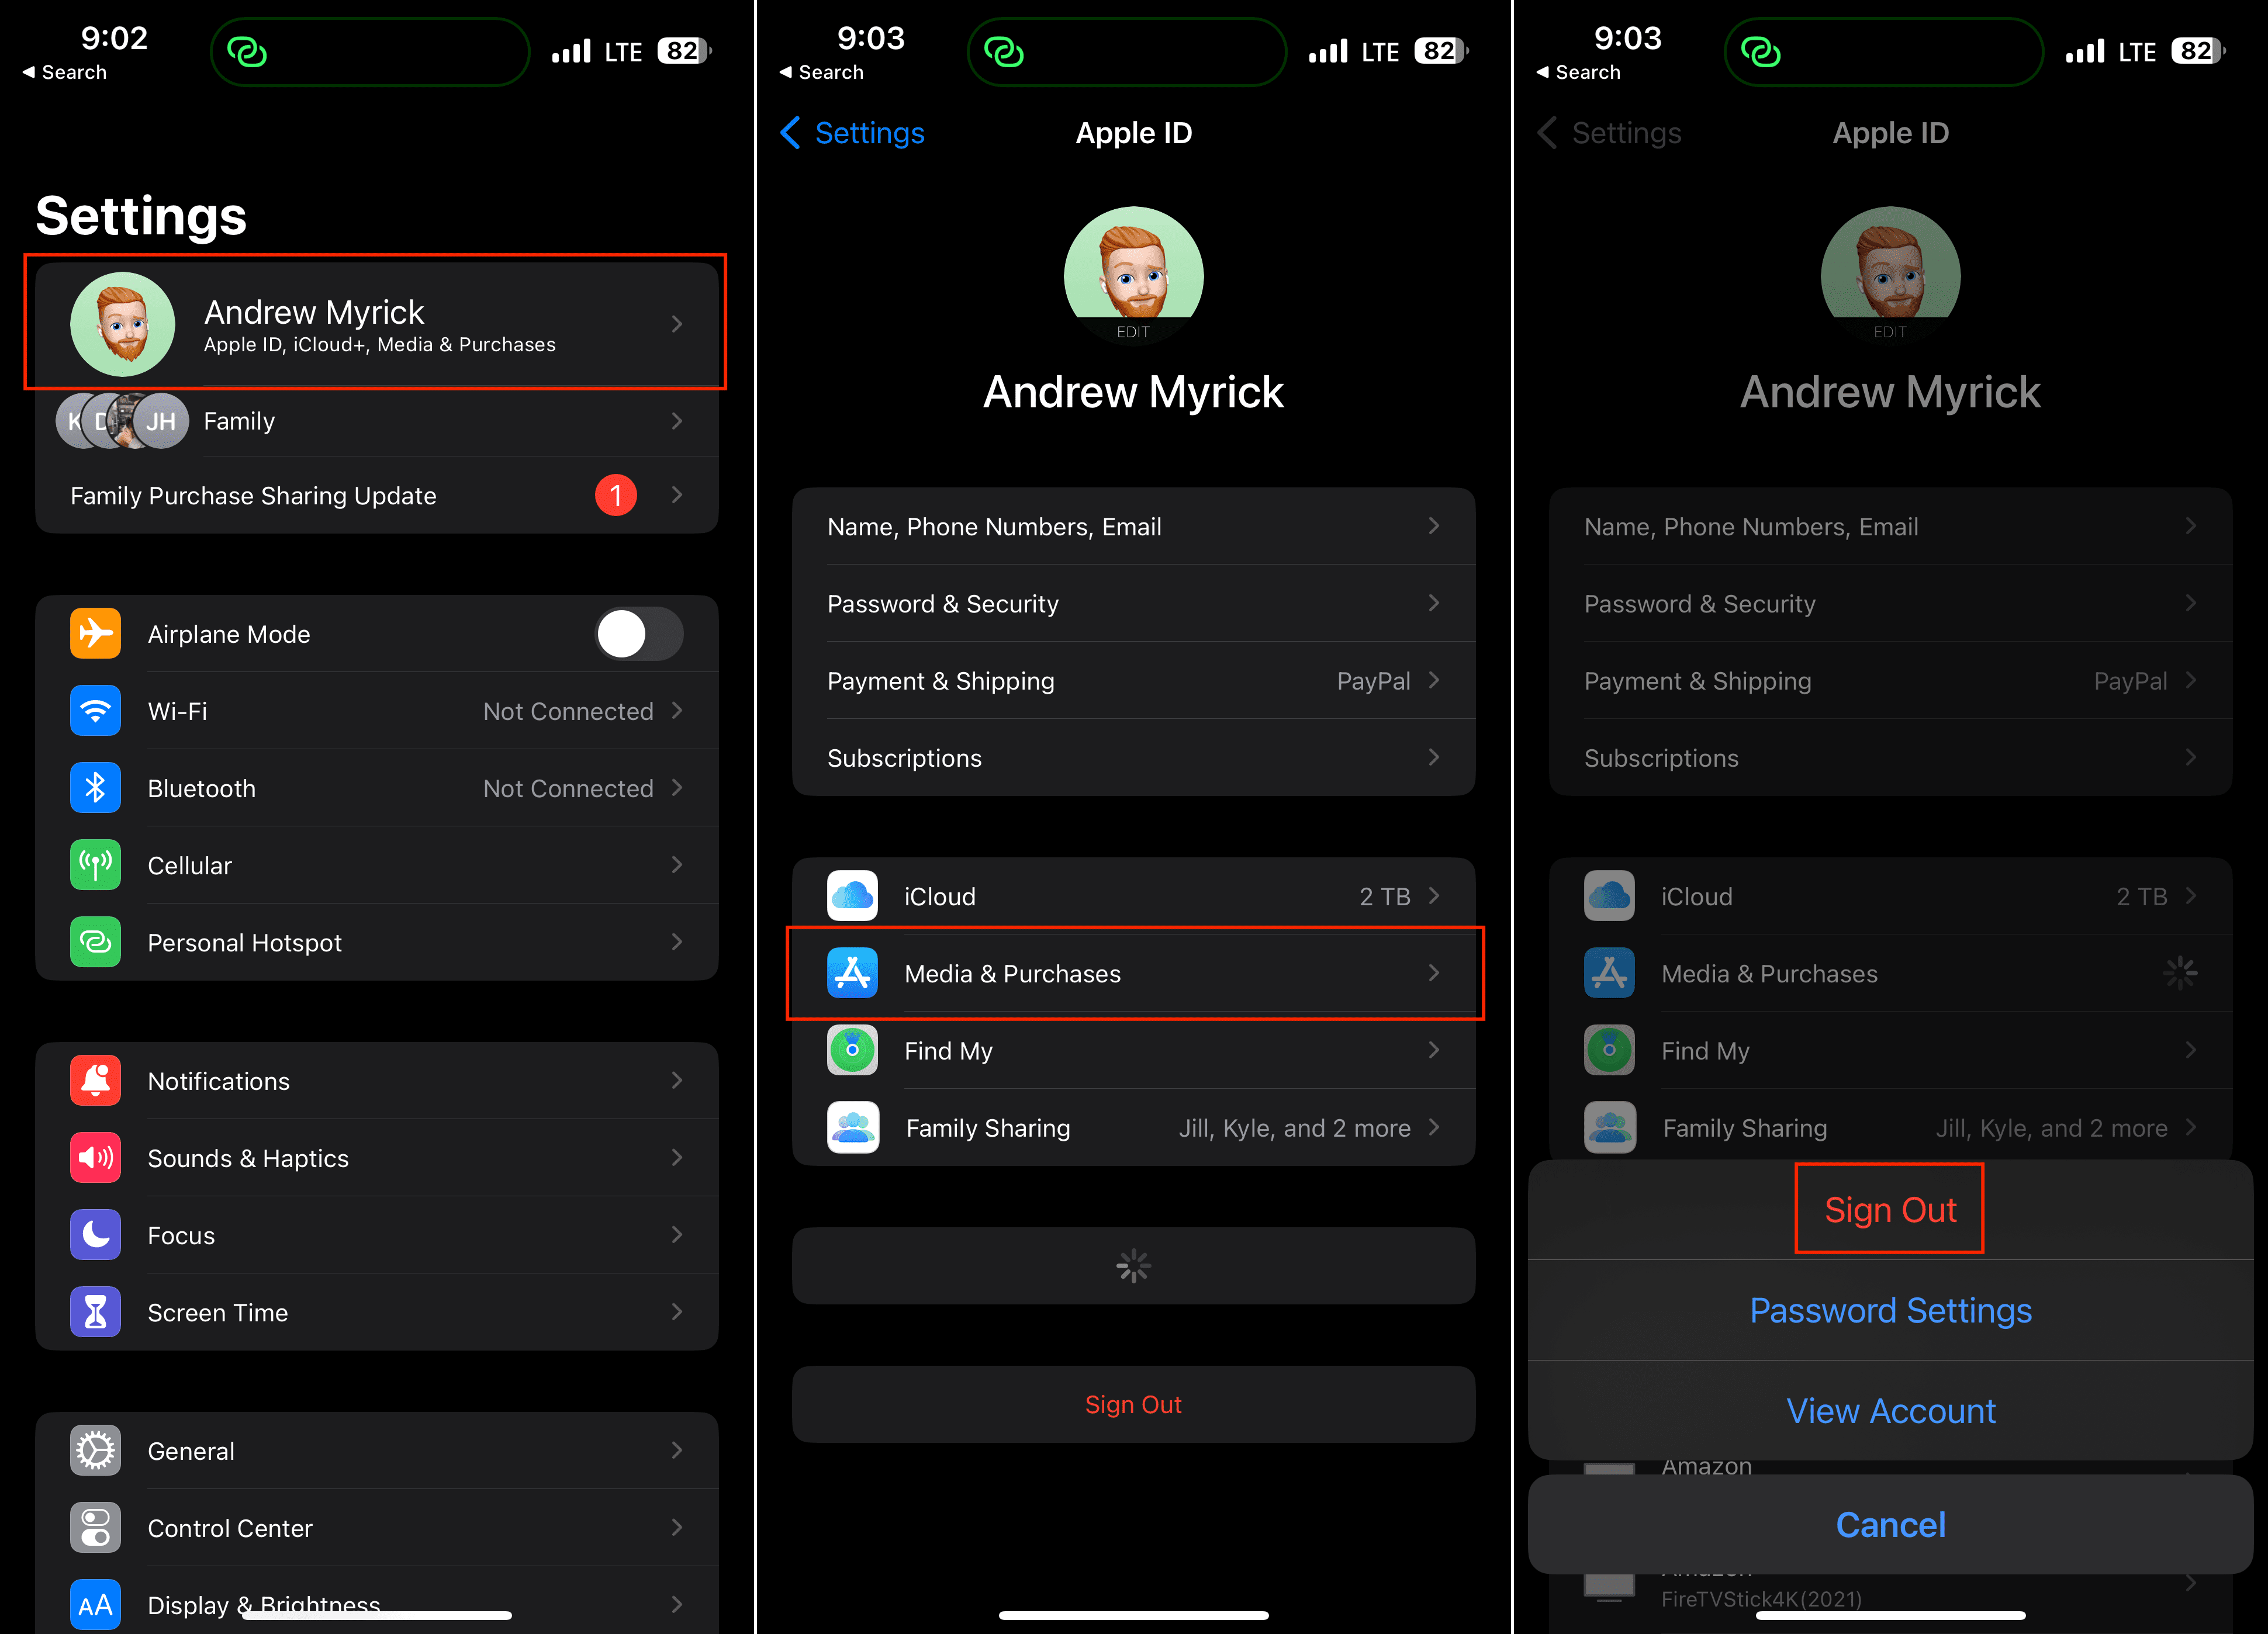Tap "Apple ID, iCloud+, Media & Purchases" subtitle
Viewport: 2268px width, 1634px height.
click(379, 344)
